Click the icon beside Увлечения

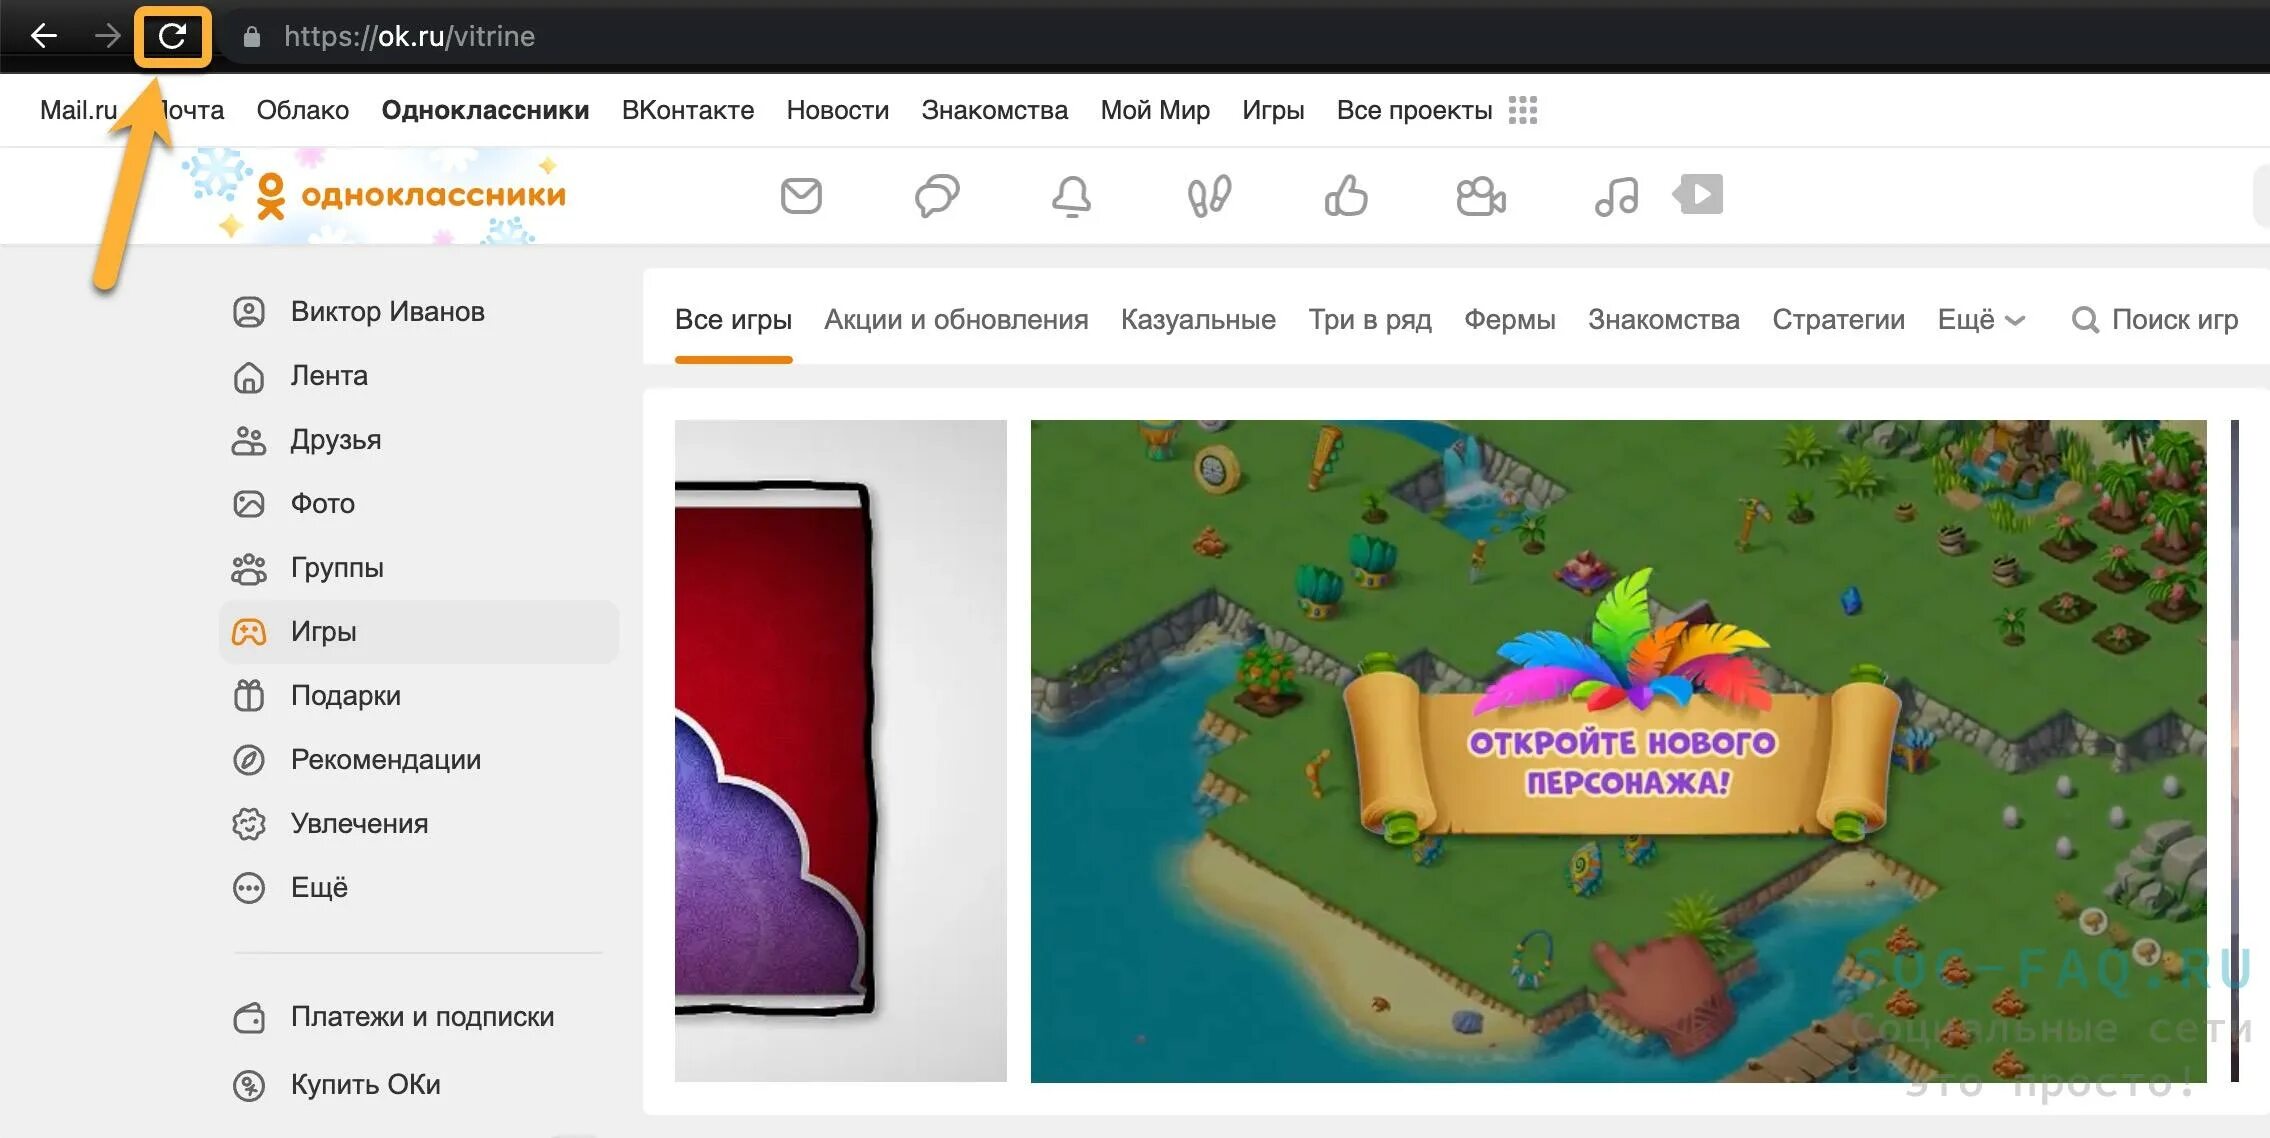[x=249, y=824]
